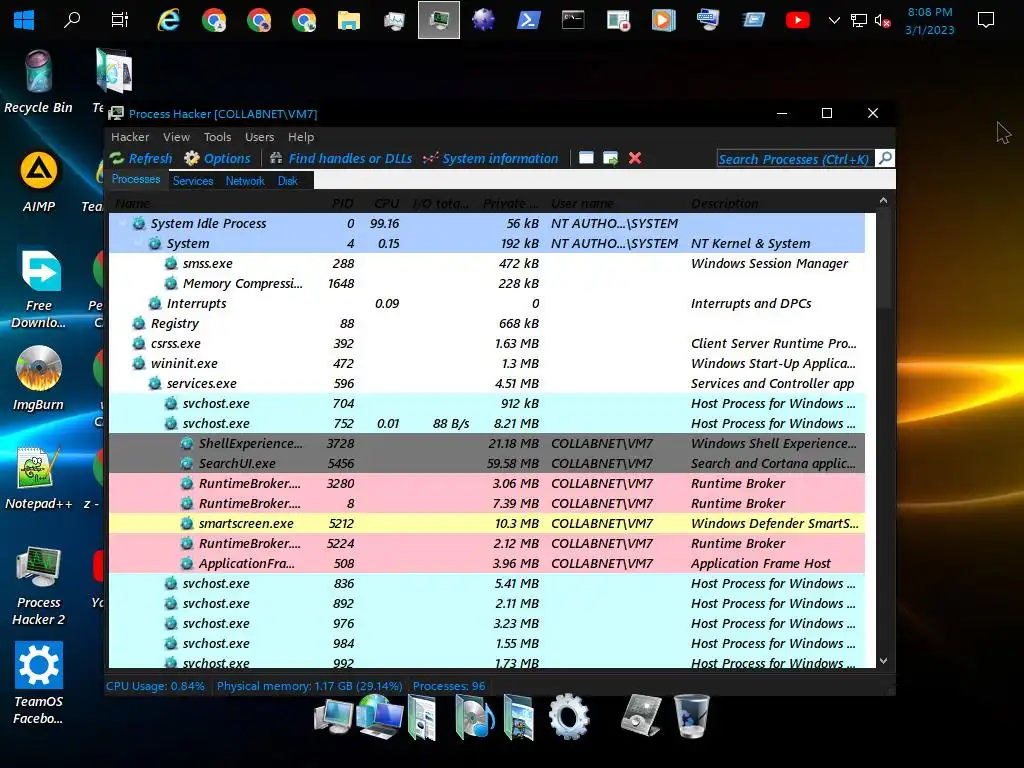
Task: Click Physical memory status bar entry
Action: pyautogui.click(x=310, y=686)
